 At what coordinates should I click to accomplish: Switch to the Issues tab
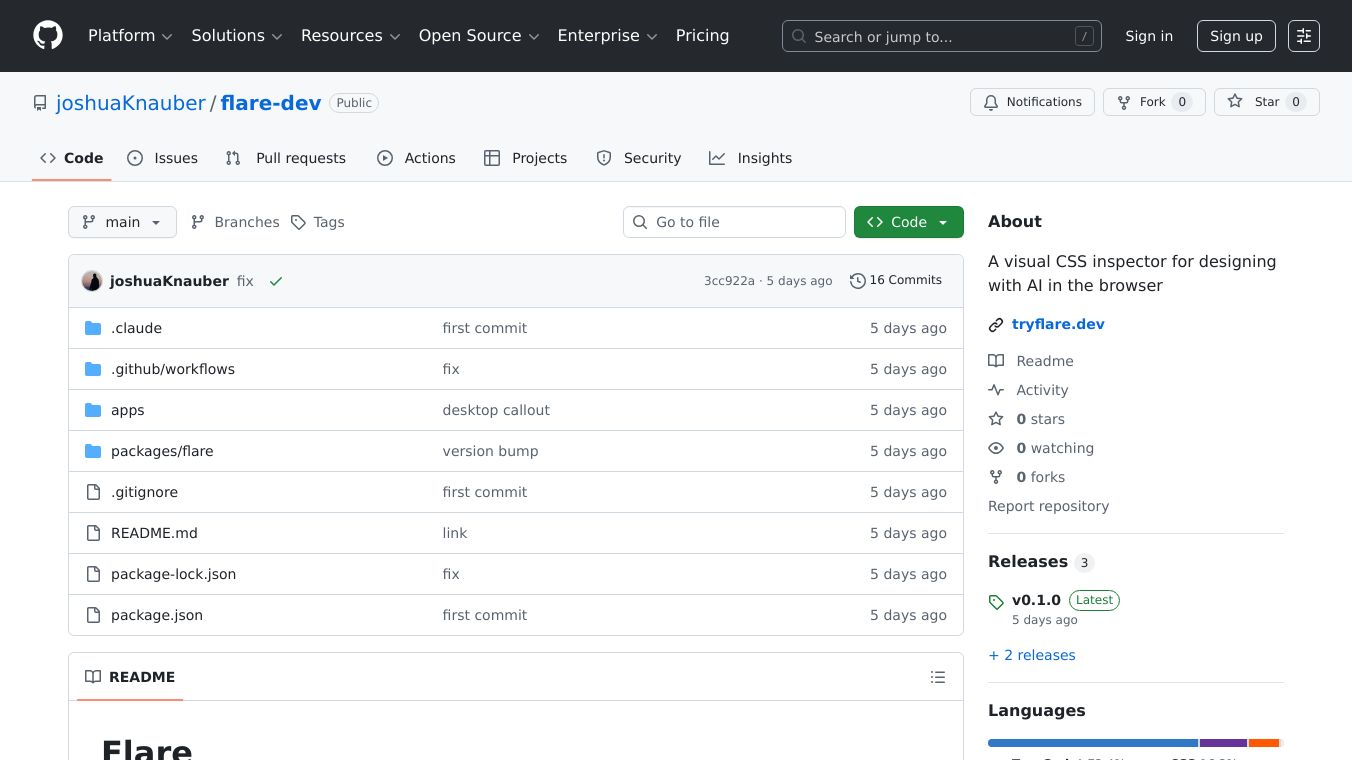[163, 158]
